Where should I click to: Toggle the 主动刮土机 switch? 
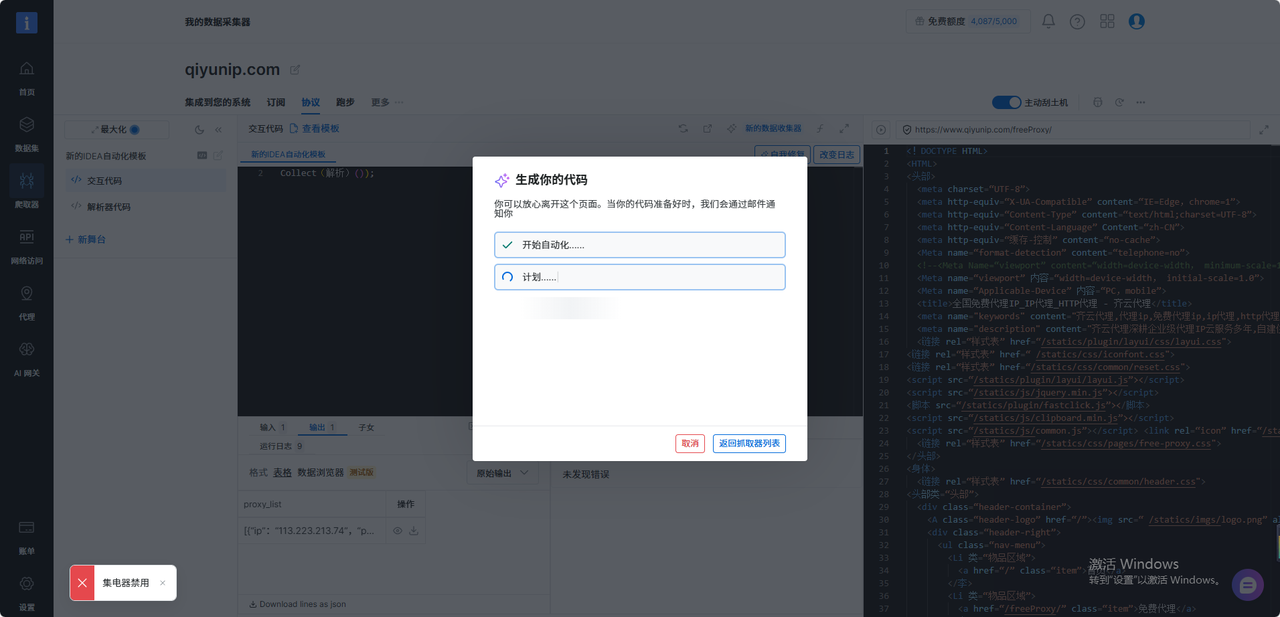click(x=1006, y=102)
